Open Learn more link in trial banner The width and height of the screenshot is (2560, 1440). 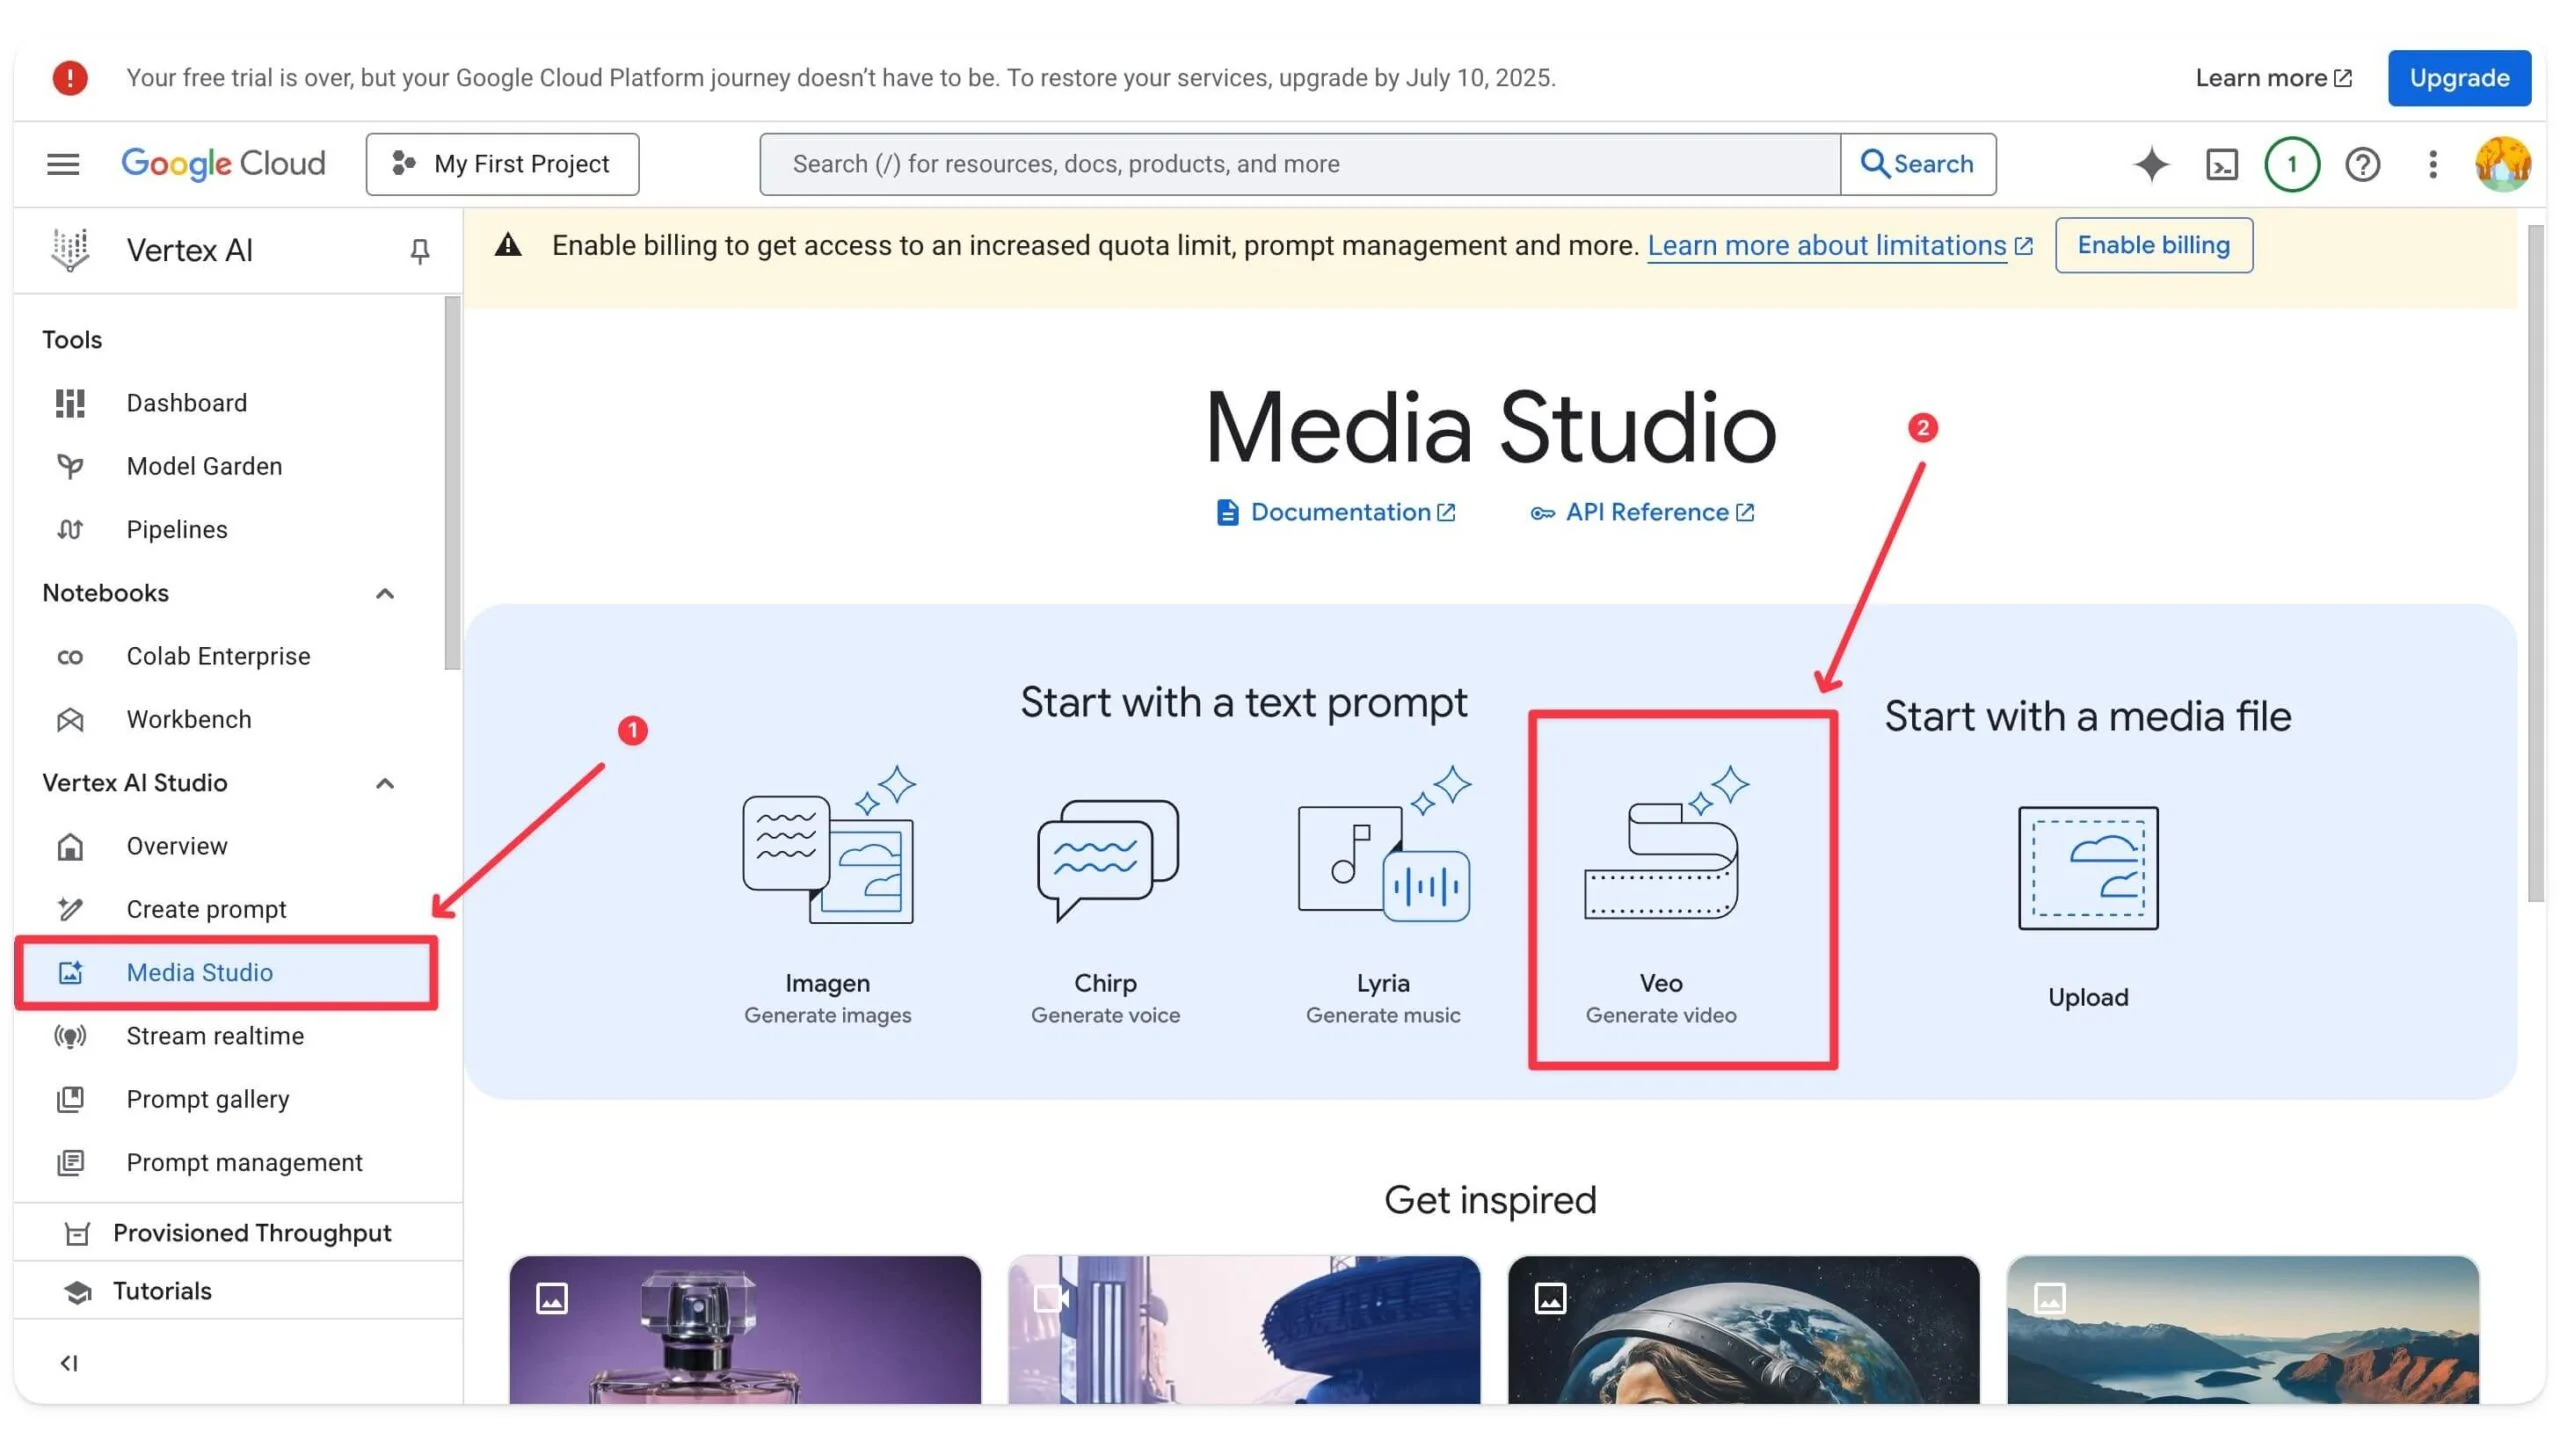click(x=2272, y=78)
